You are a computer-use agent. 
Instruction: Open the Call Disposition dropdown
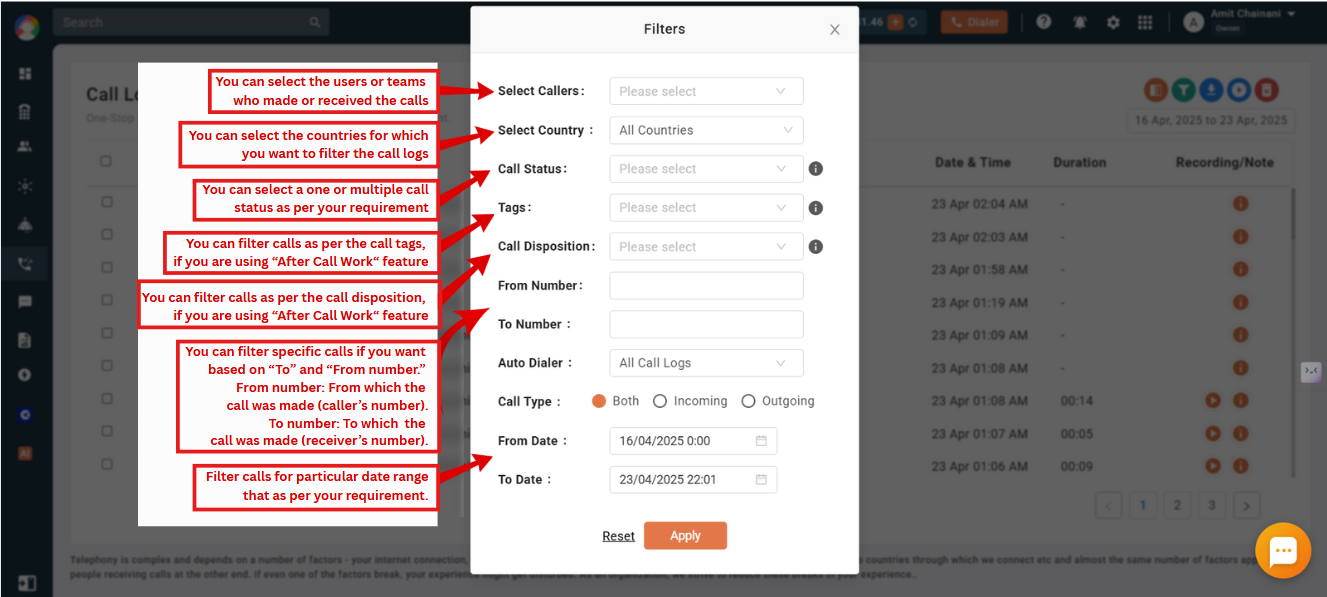[x=706, y=246]
